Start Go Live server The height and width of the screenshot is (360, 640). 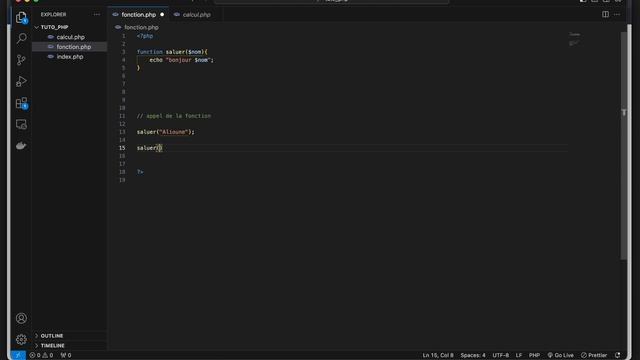560,355
